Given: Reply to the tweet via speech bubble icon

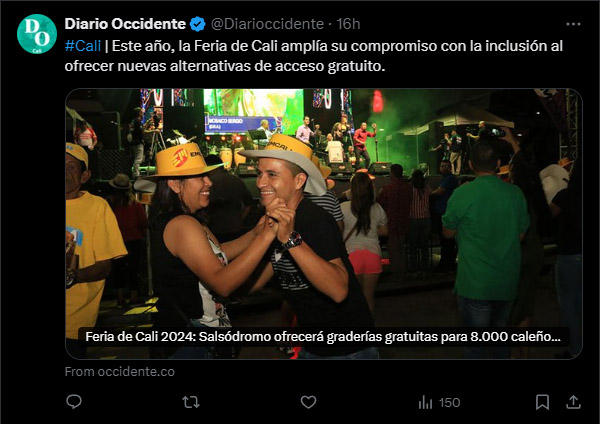Looking at the screenshot, I should click(74, 402).
